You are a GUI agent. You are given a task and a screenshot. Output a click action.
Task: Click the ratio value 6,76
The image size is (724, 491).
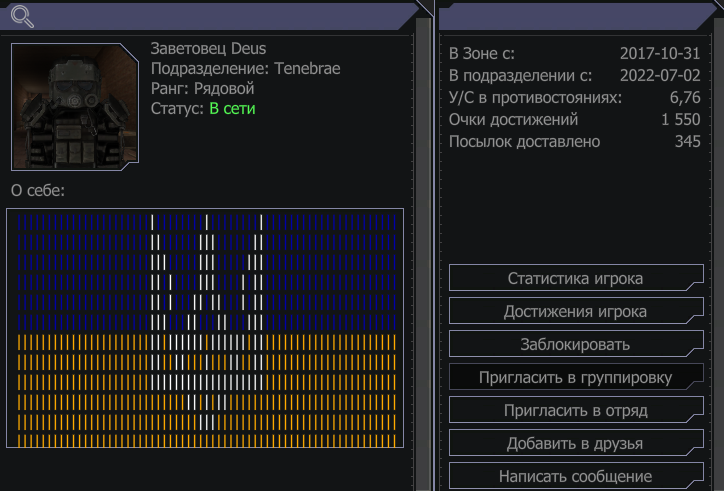coord(685,97)
